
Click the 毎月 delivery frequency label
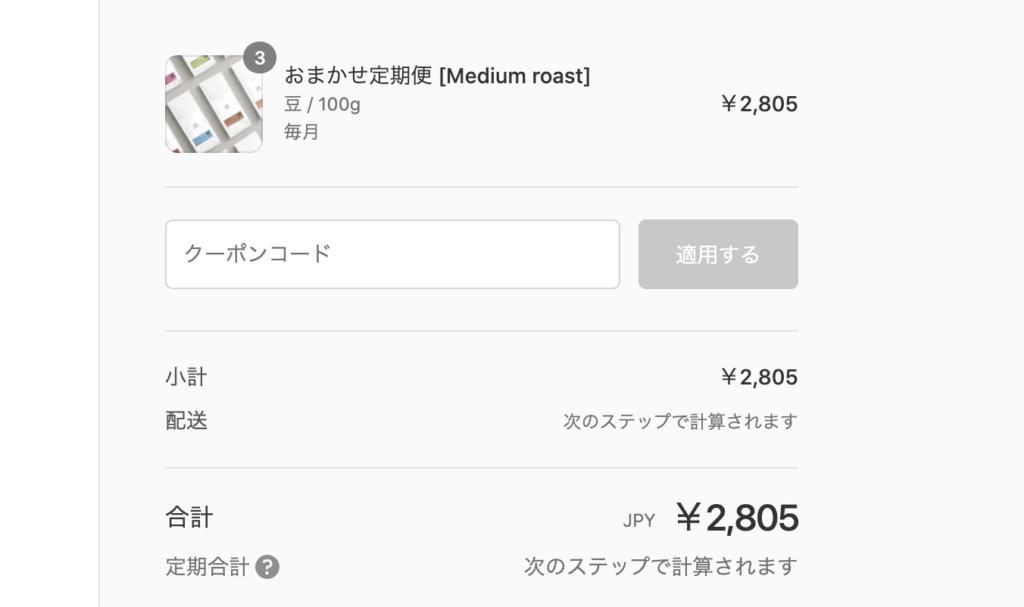pyautogui.click(x=301, y=131)
